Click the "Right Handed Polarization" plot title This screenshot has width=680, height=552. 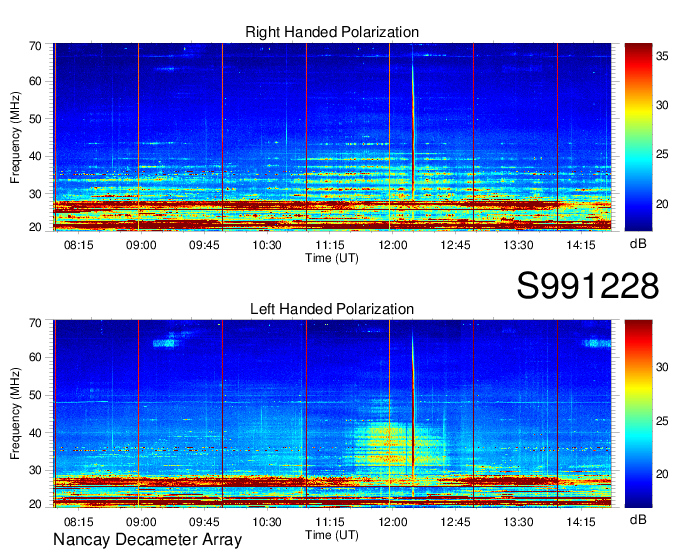[x=332, y=32]
